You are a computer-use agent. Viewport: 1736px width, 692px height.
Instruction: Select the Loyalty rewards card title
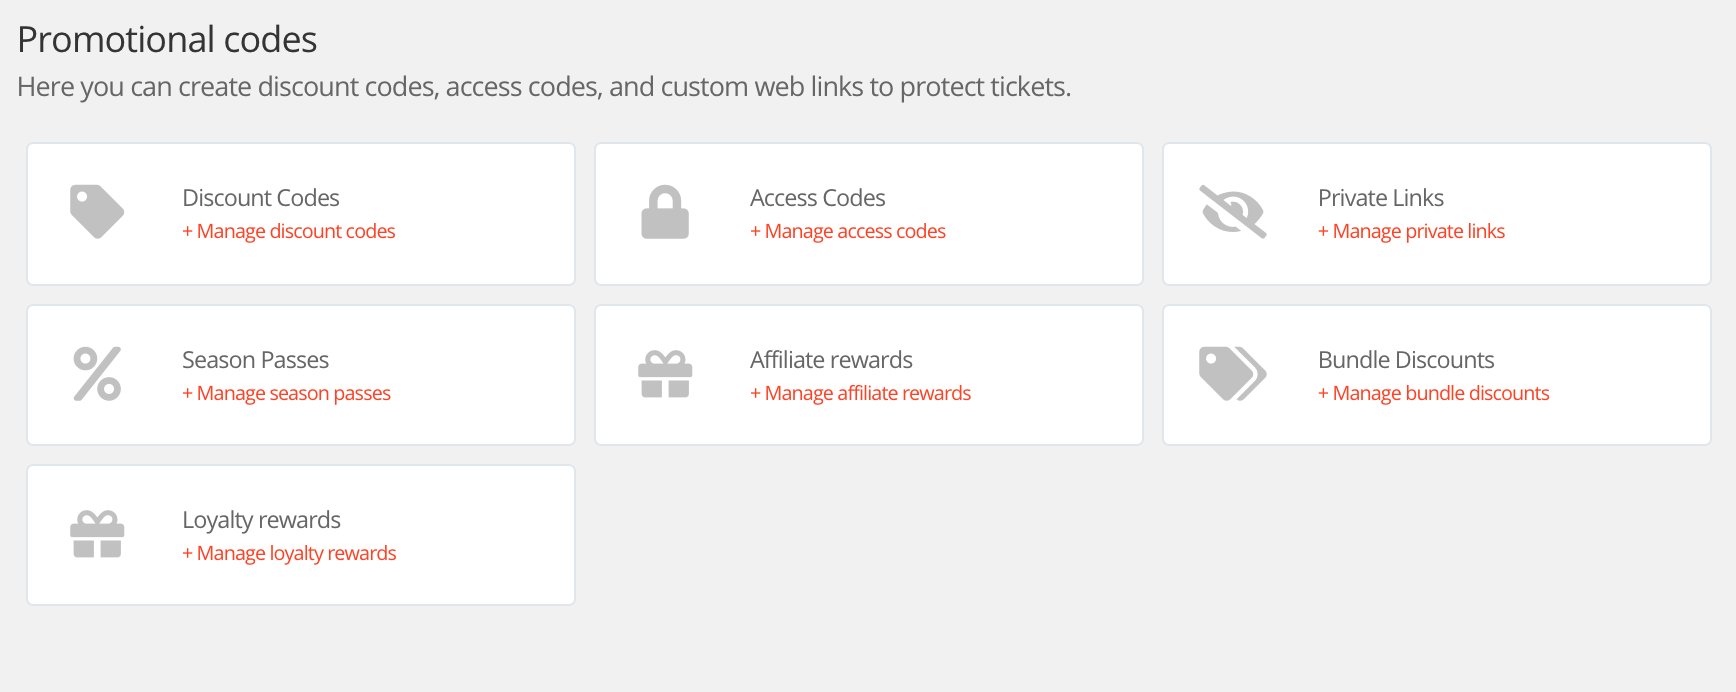click(x=261, y=520)
